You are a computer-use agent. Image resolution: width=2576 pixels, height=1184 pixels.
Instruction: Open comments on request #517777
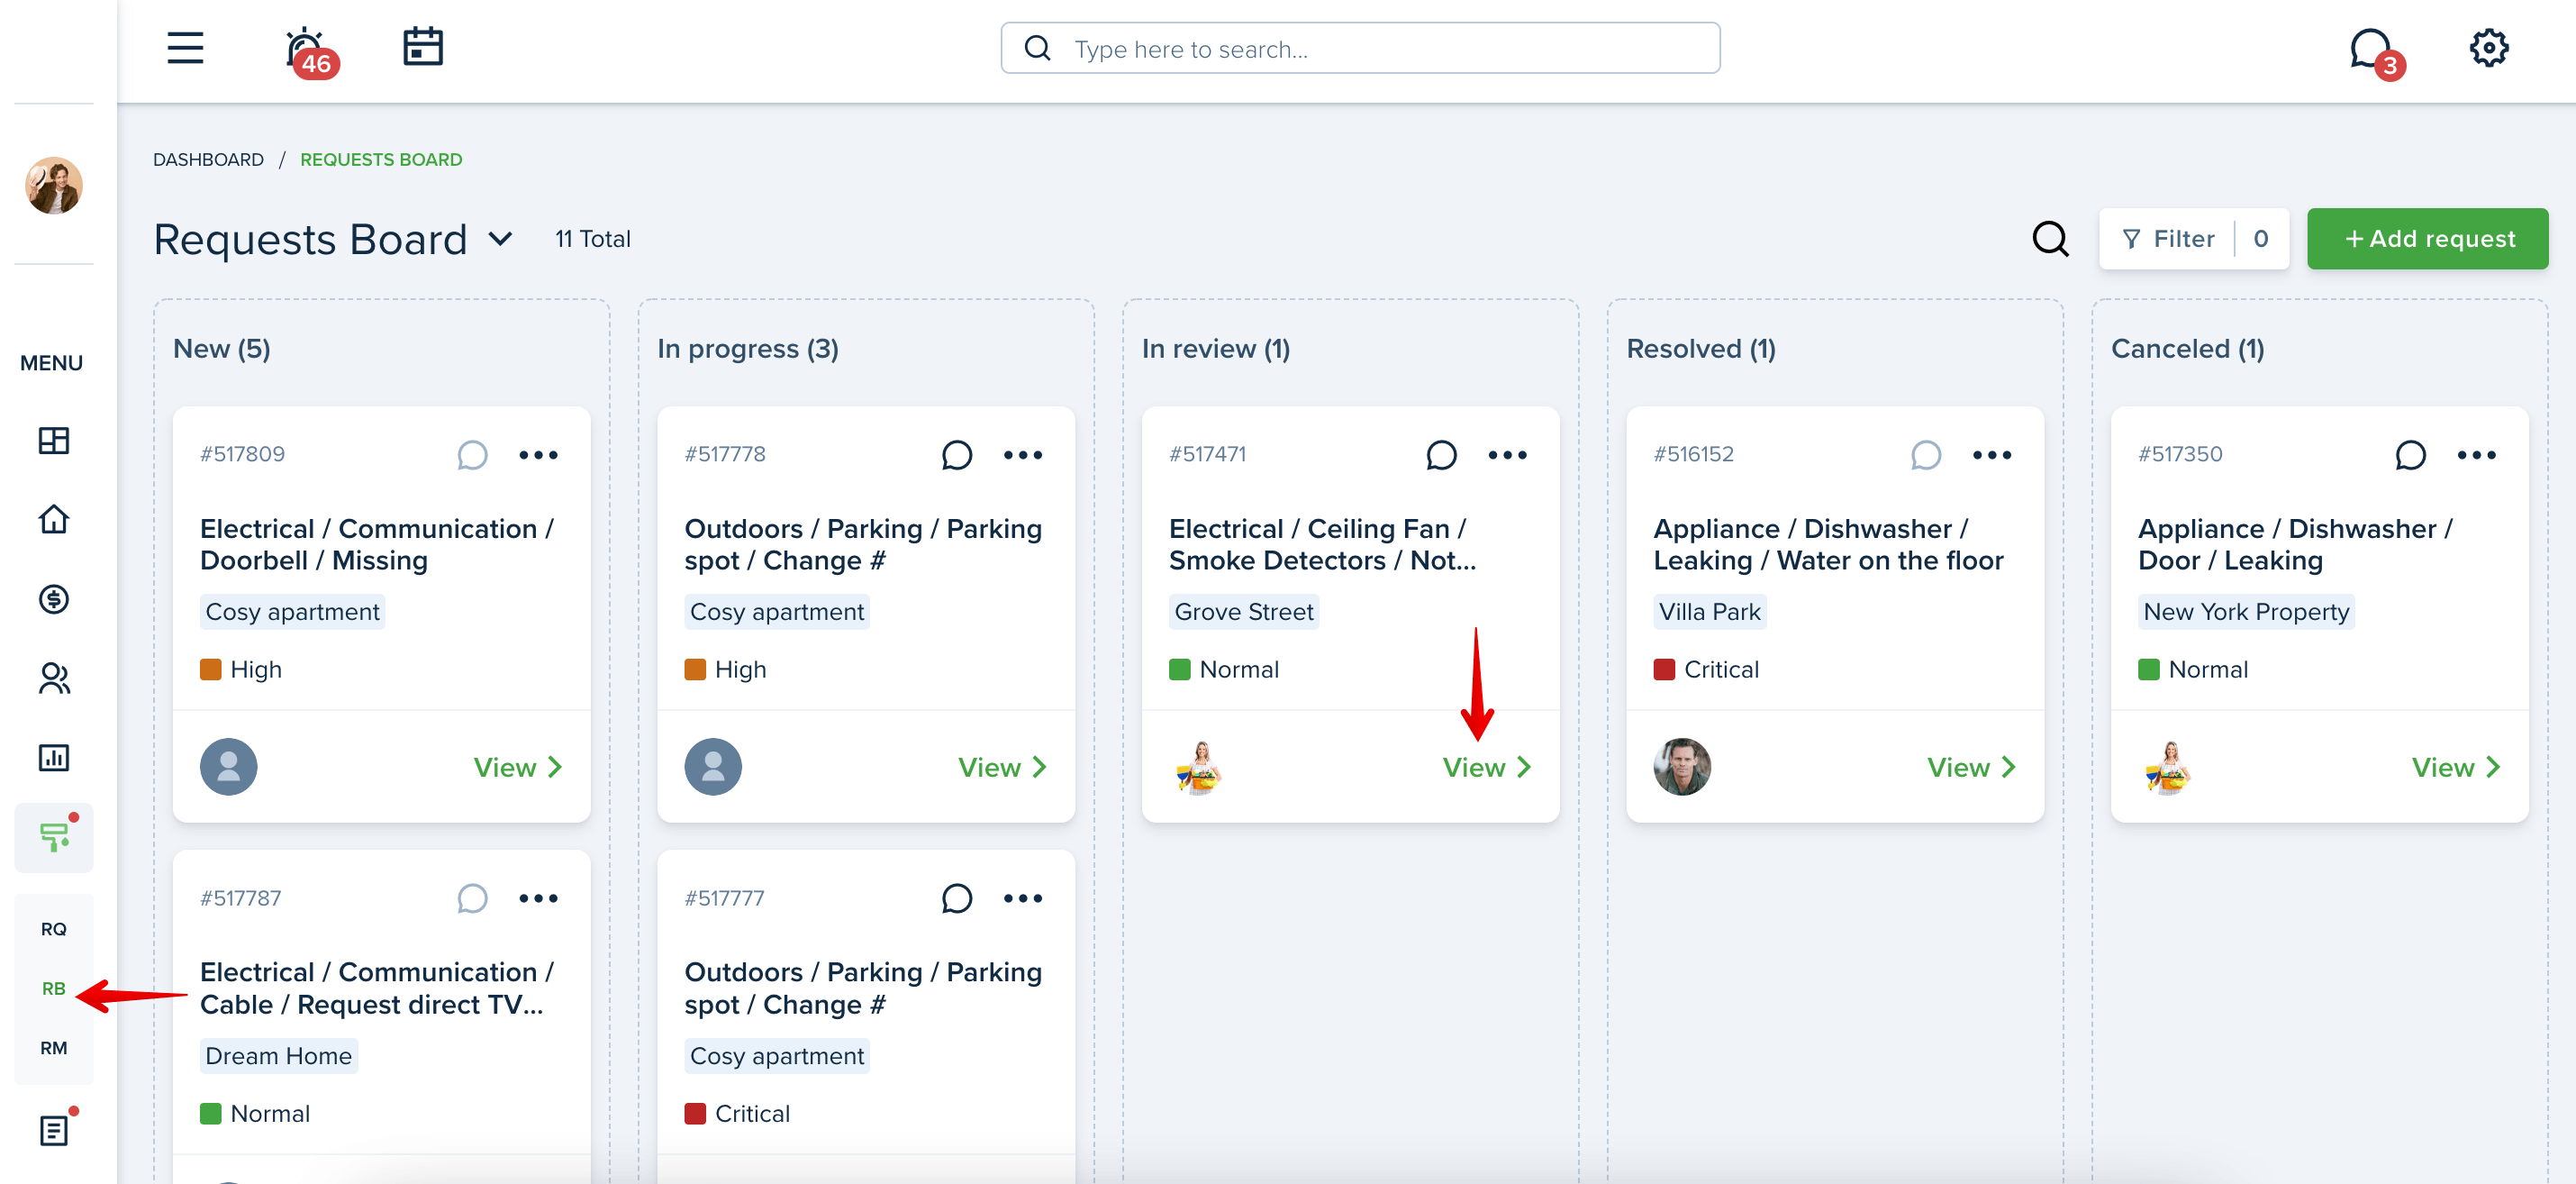[x=957, y=898]
